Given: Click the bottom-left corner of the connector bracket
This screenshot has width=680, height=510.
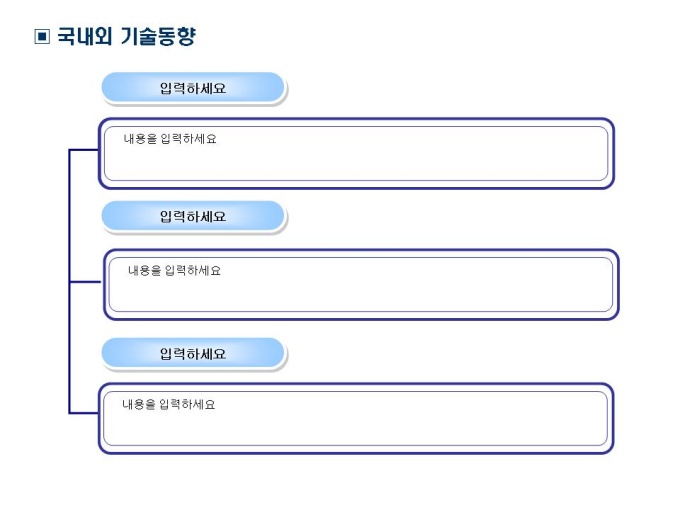Looking at the screenshot, I should click(x=69, y=412).
